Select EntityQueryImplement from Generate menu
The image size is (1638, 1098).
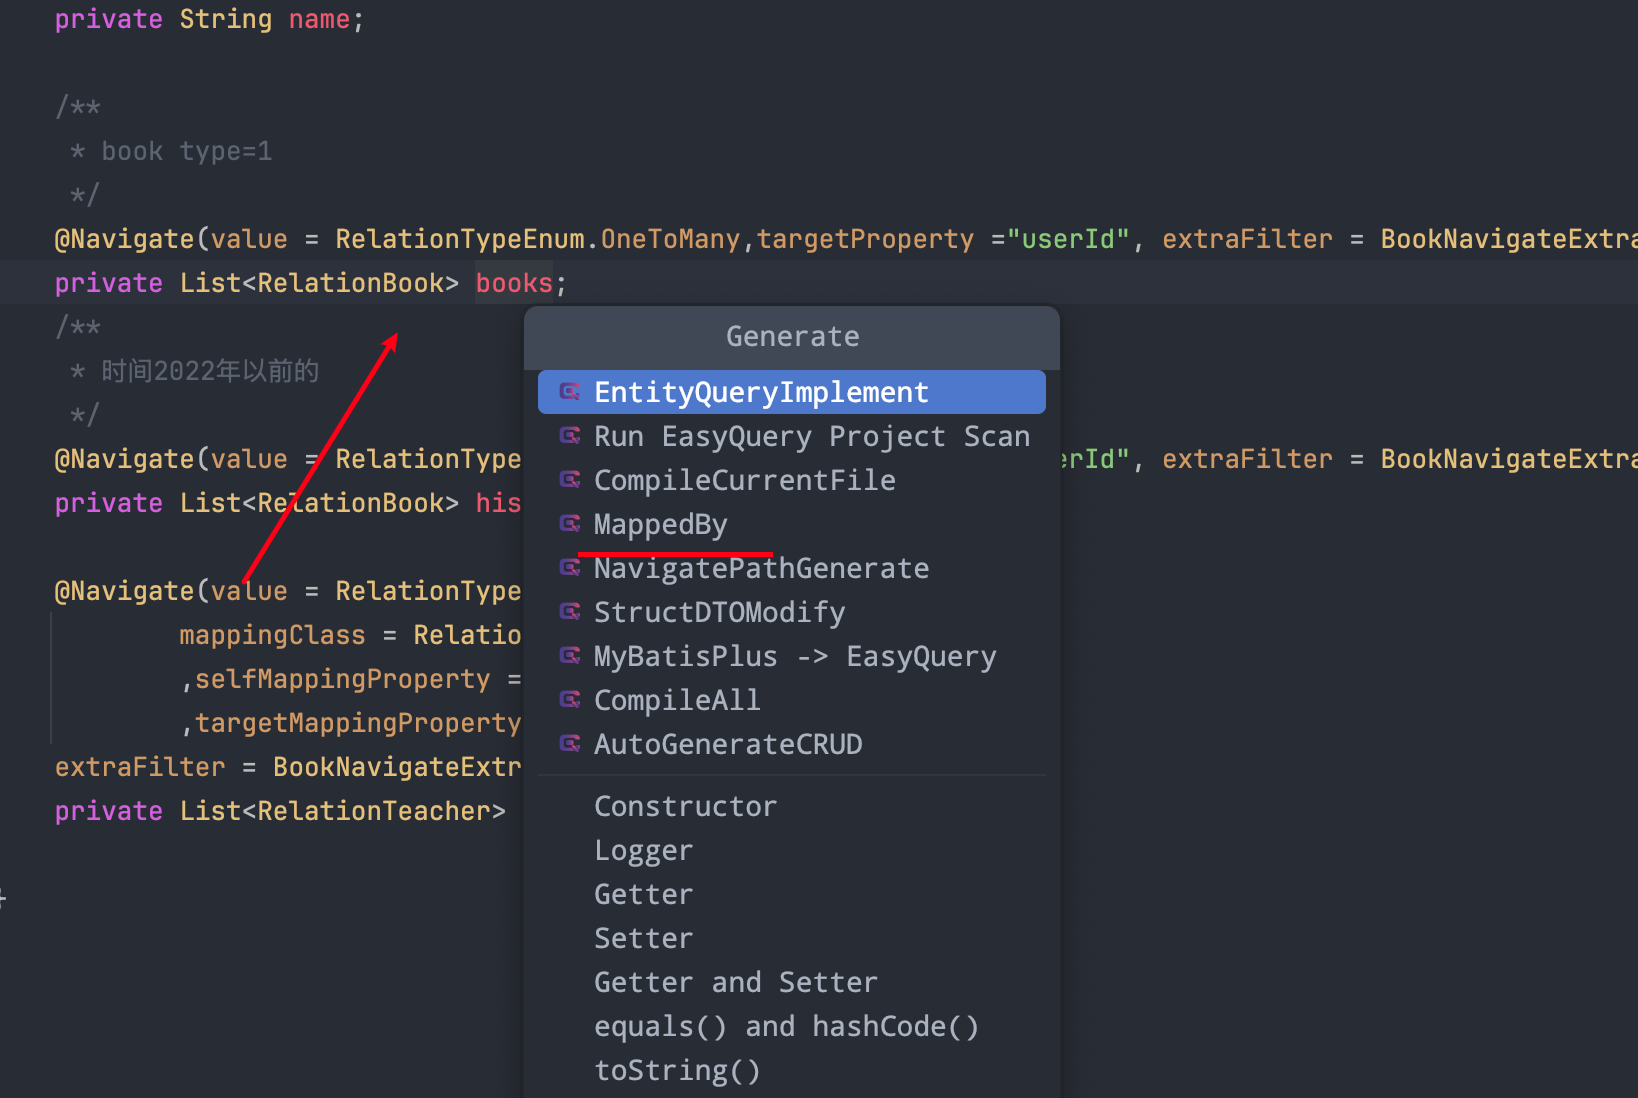click(x=761, y=392)
